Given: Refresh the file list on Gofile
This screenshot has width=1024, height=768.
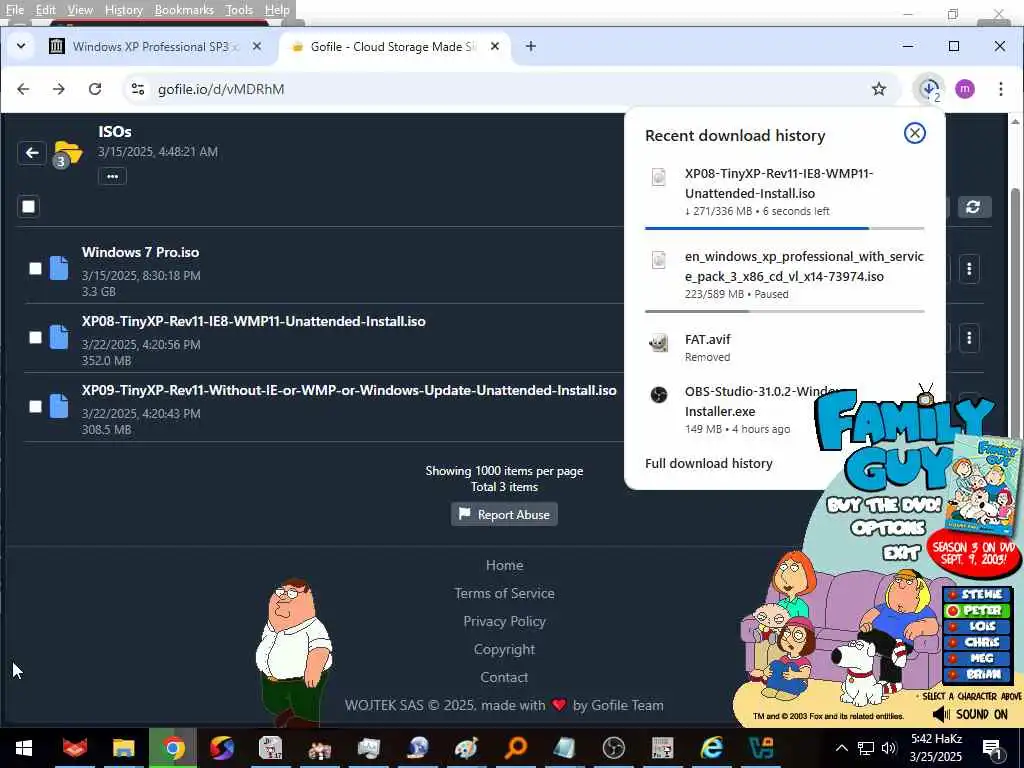Looking at the screenshot, I should (973, 207).
